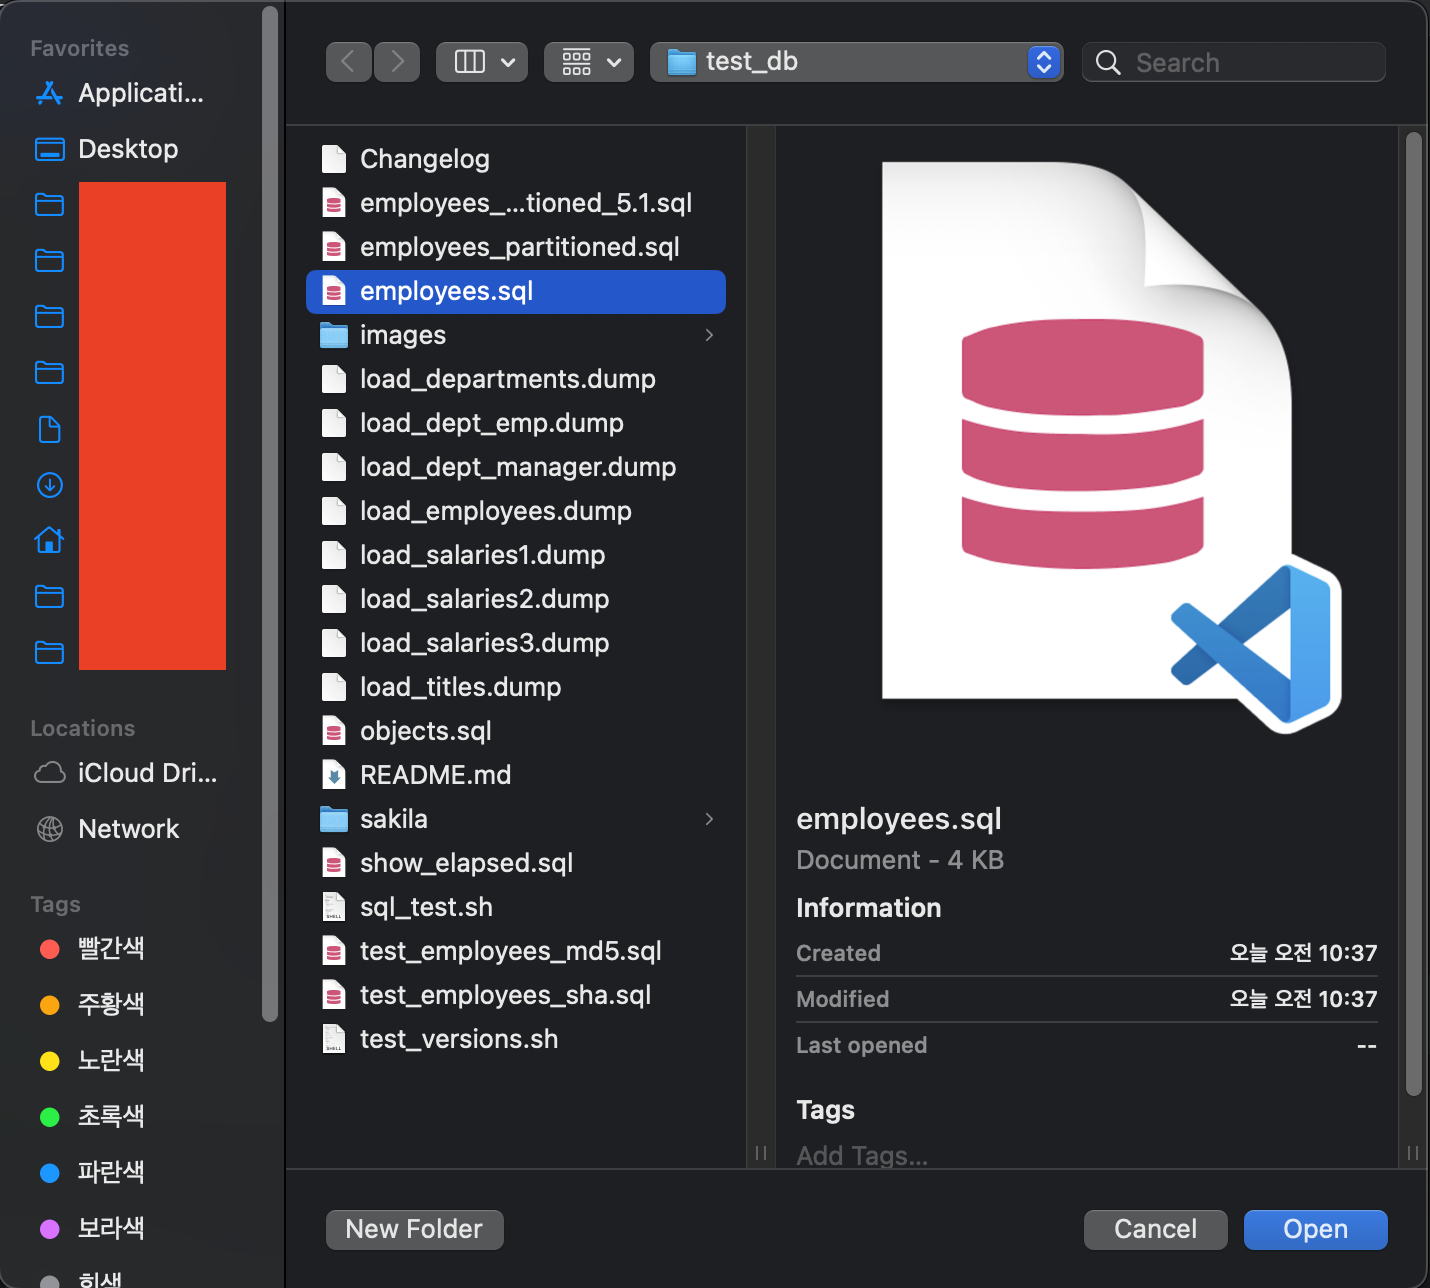Expand the sakila folder chevron
Screen dimensions: 1430x1288
709,819
